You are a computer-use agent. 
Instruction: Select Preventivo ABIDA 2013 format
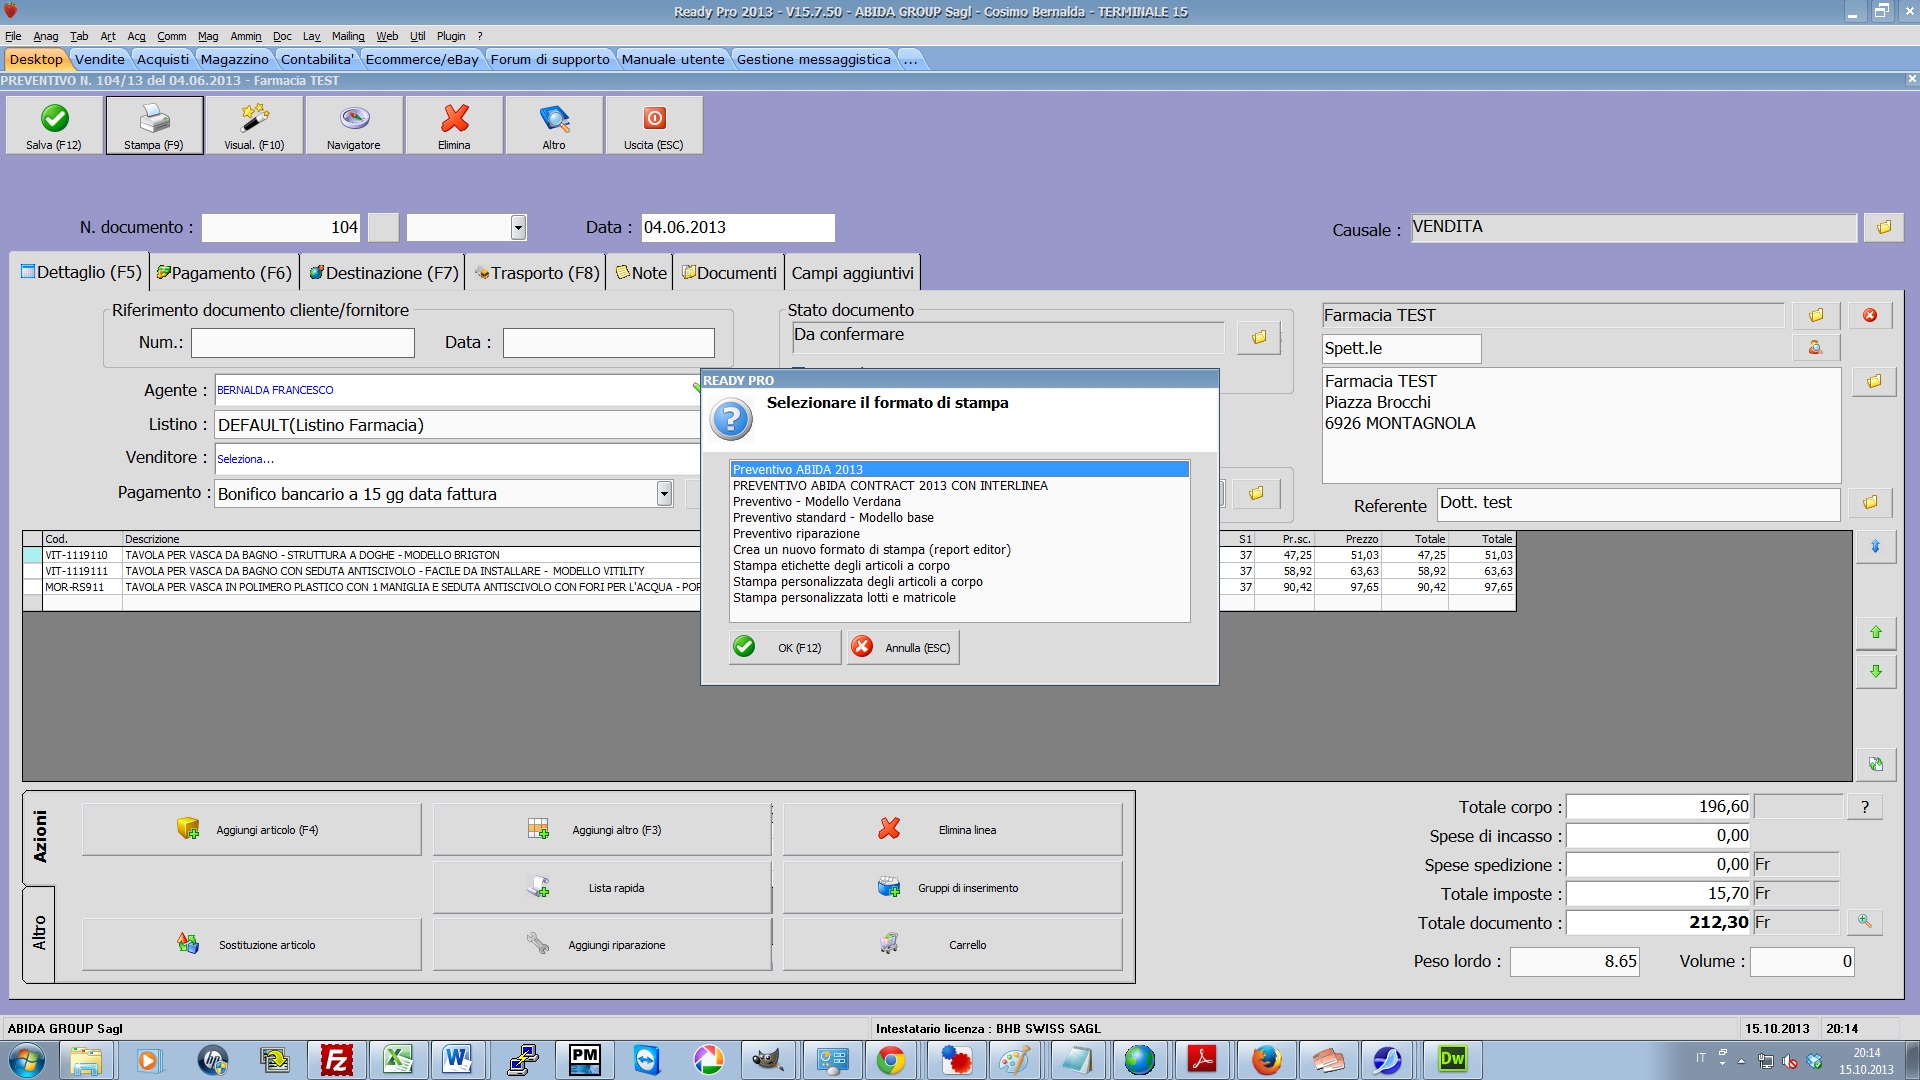[960, 470]
